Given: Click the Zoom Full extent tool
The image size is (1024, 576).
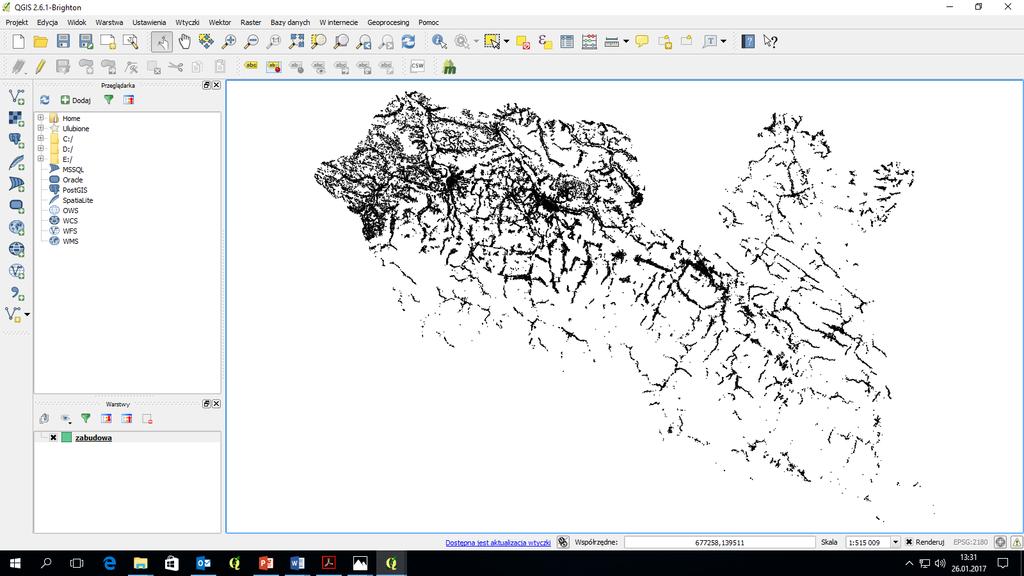Looking at the screenshot, I should pyautogui.click(x=296, y=42).
